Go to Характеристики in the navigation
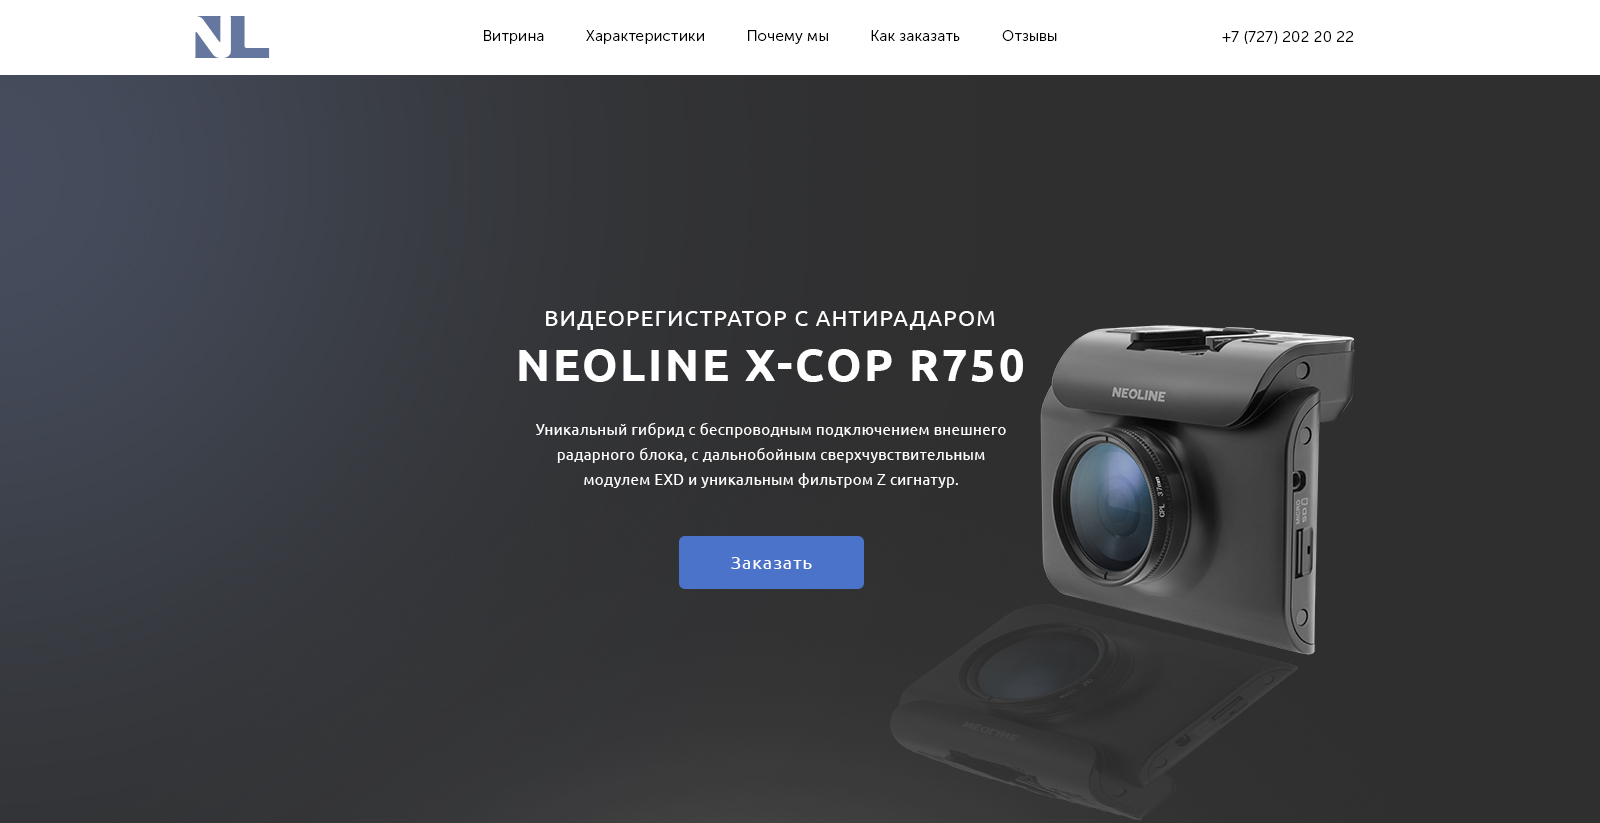The width and height of the screenshot is (1600, 823). point(645,36)
